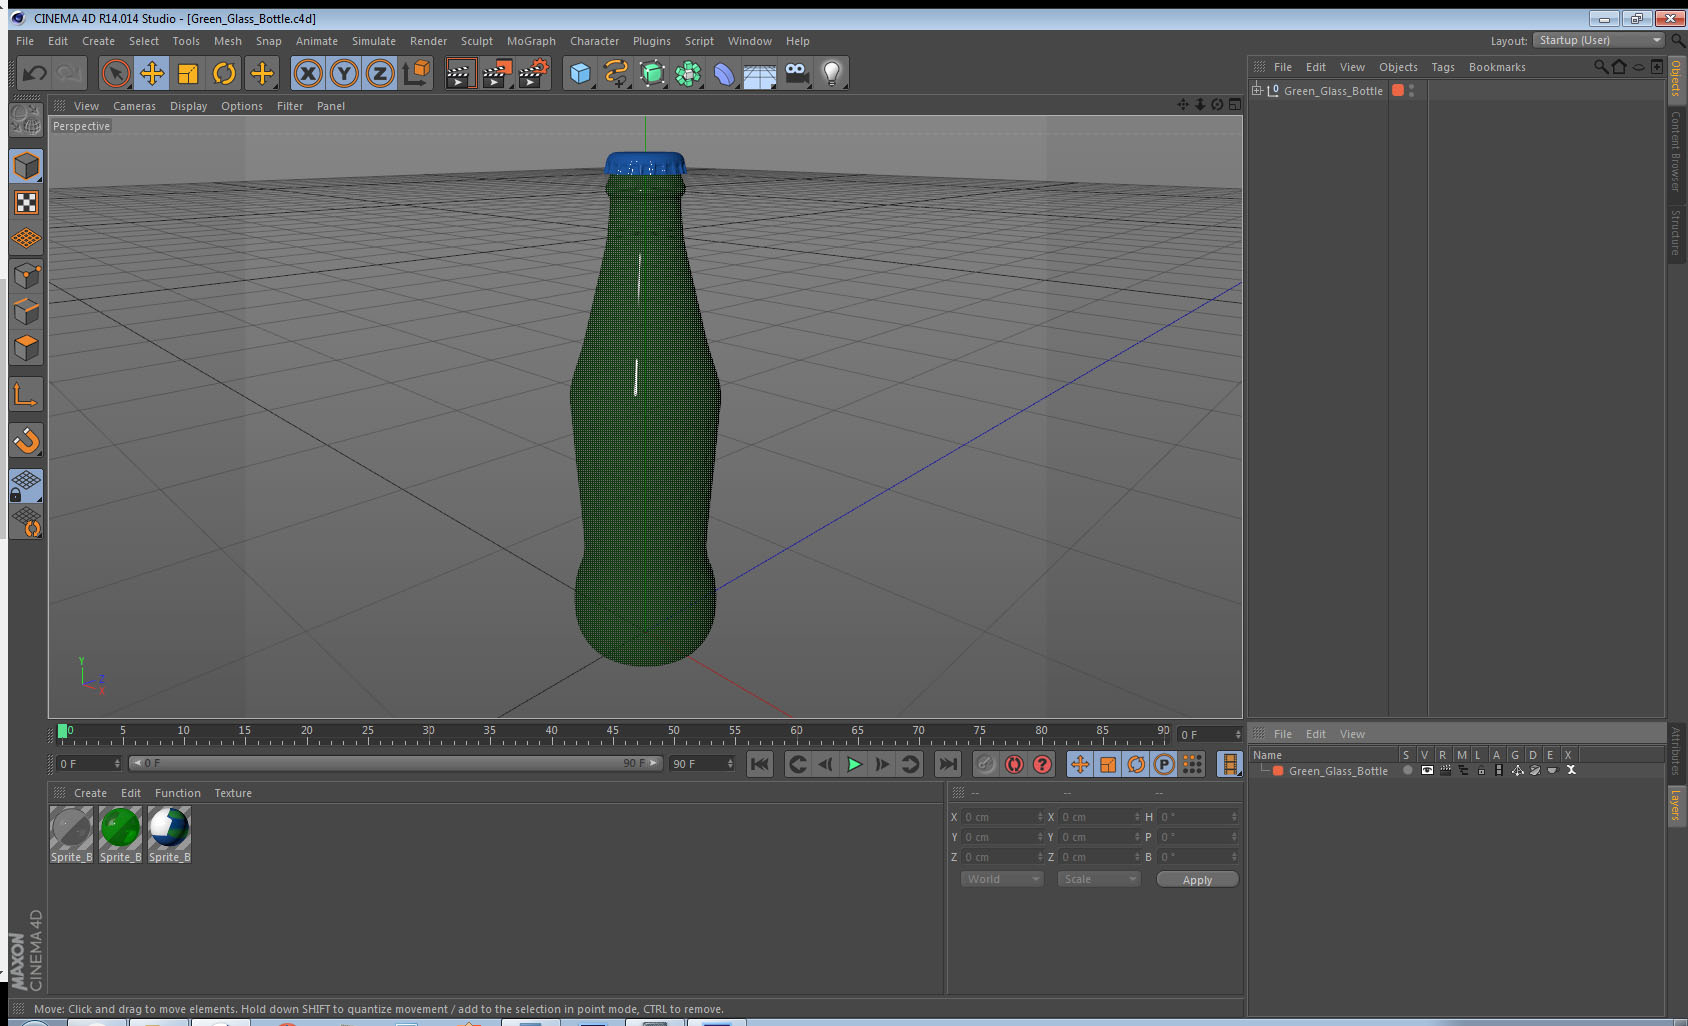Image resolution: width=1688 pixels, height=1026 pixels.
Task: Select the Scale tool in top toolbar
Action: point(188,73)
